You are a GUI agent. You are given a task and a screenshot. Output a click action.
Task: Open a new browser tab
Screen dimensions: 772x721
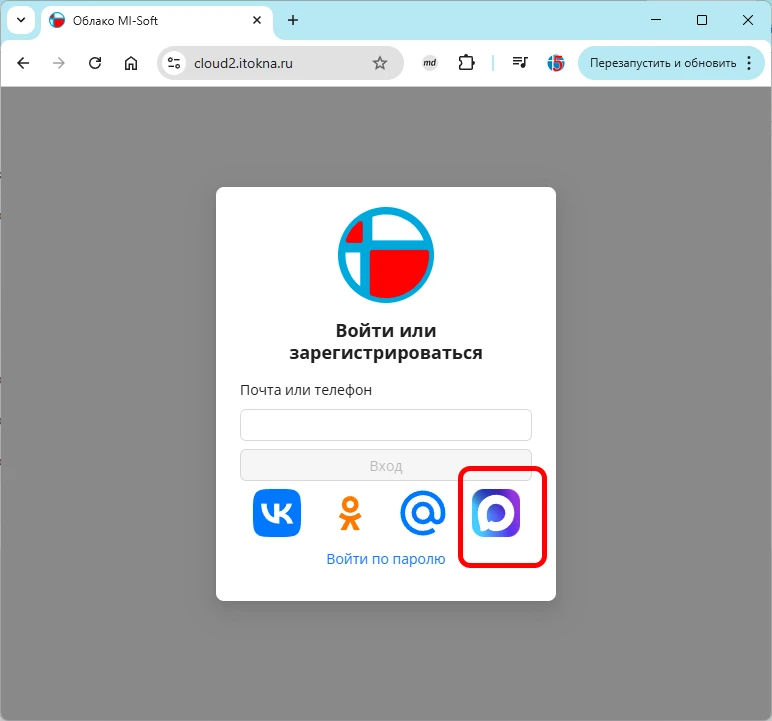(x=293, y=21)
